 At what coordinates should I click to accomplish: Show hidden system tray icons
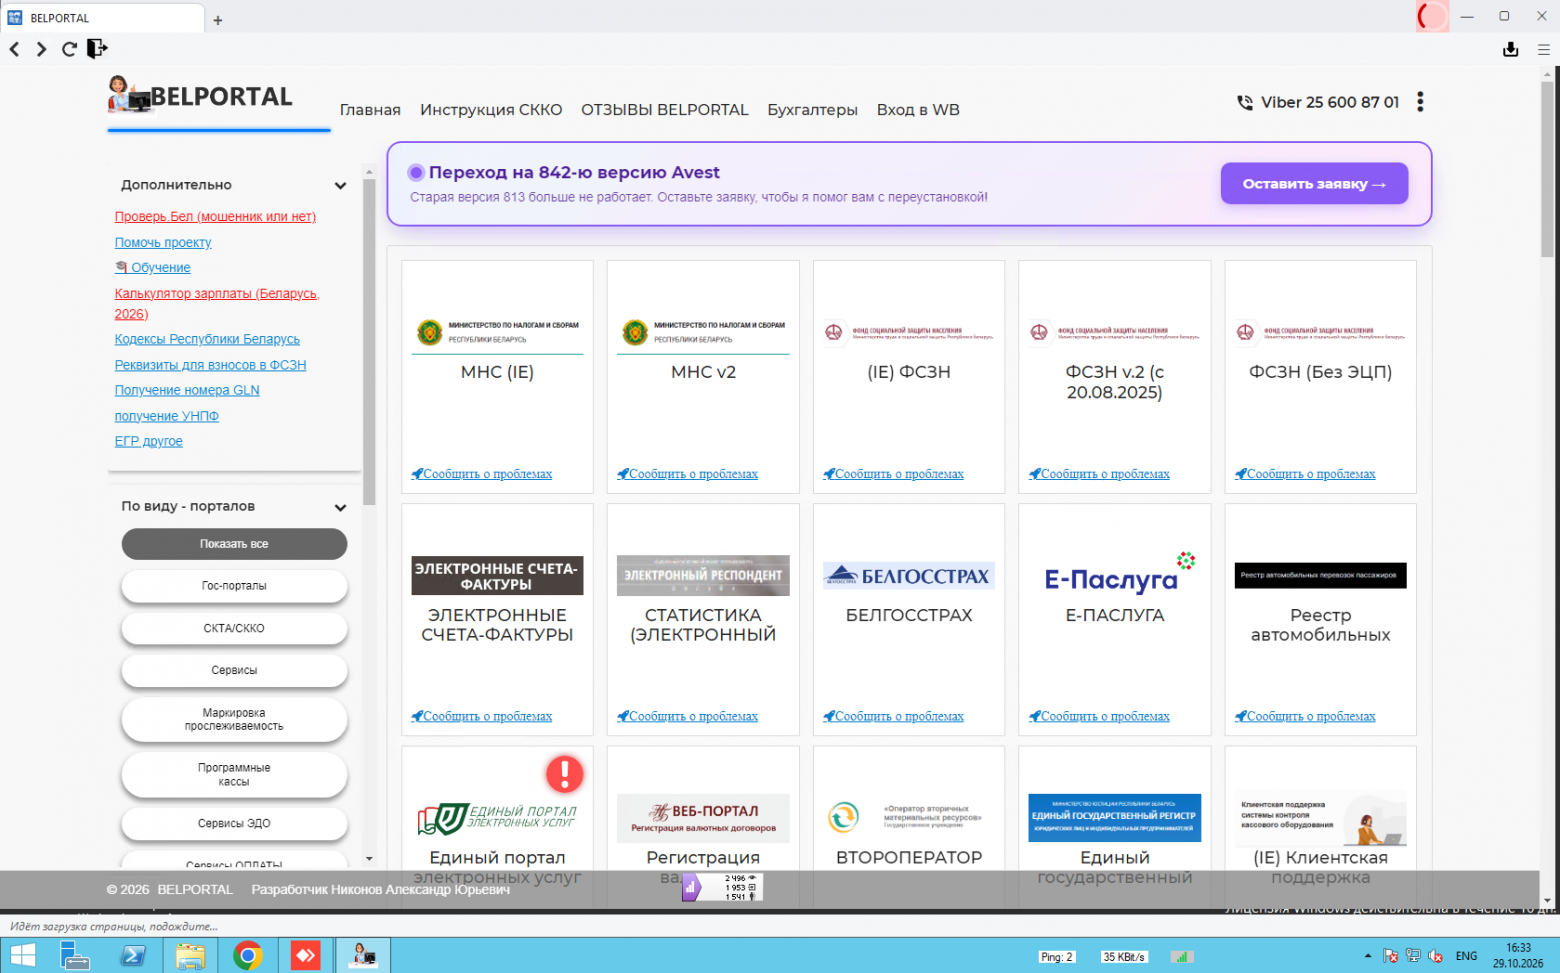pyautogui.click(x=1368, y=956)
